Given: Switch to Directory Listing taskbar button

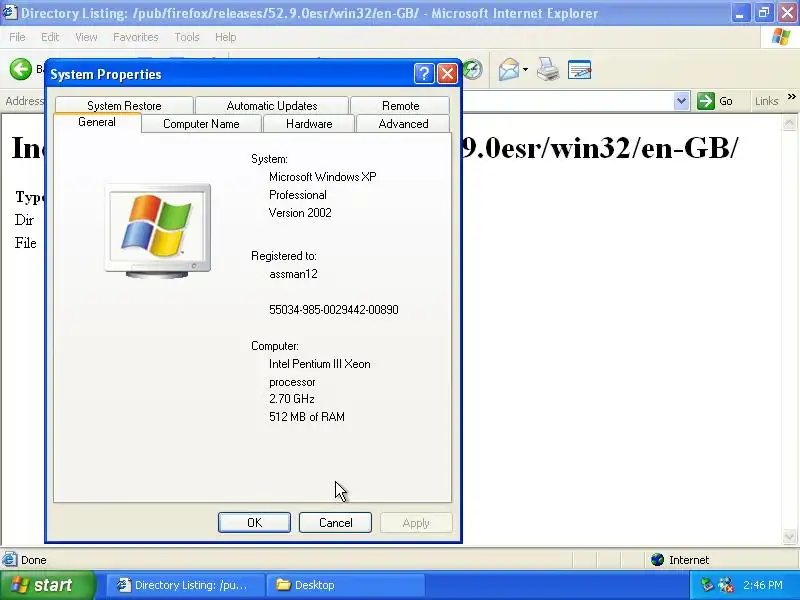Looking at the screenshot, I should pos(186,585).
